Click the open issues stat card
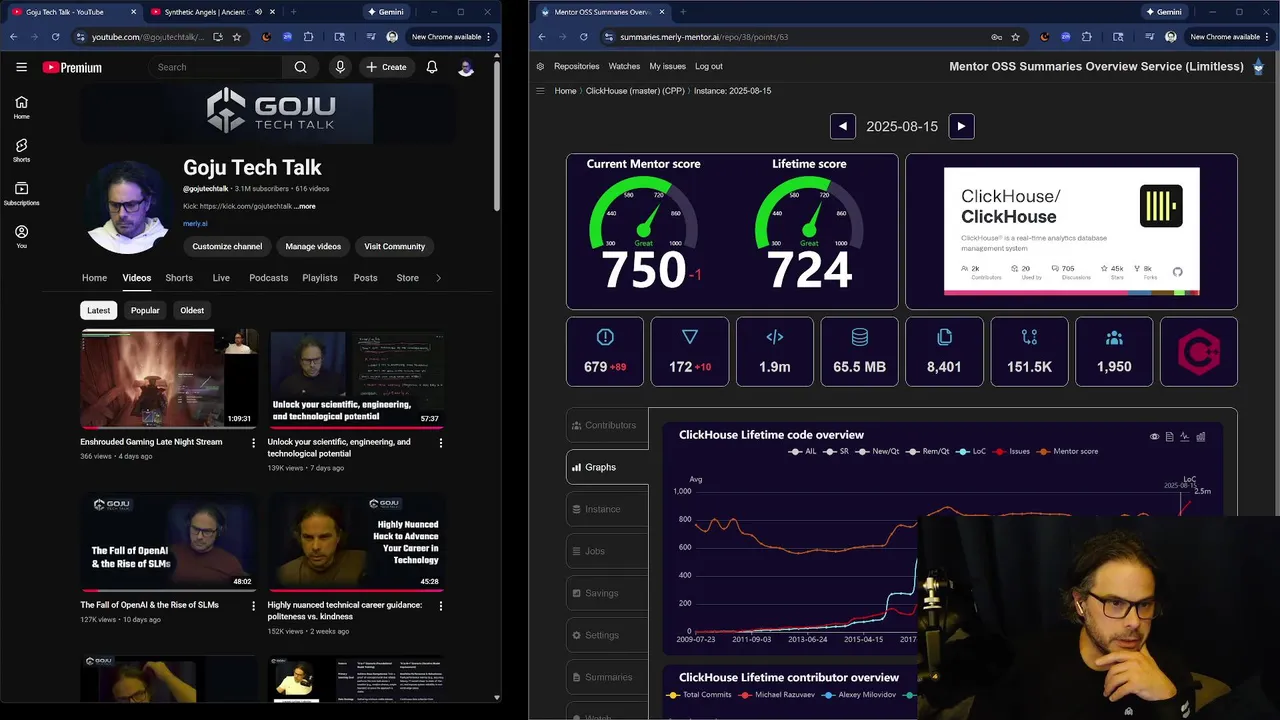Image resolution: width=1280 pixels, height=720 pixels. [605, 352]
